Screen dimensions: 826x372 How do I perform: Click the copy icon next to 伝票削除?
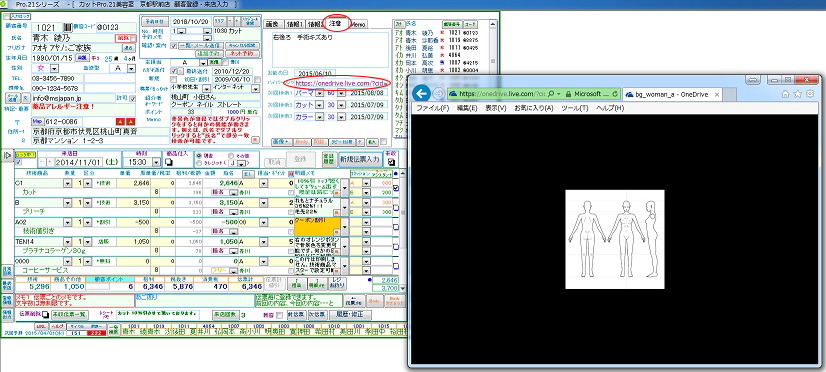click(x=45, y=315)
